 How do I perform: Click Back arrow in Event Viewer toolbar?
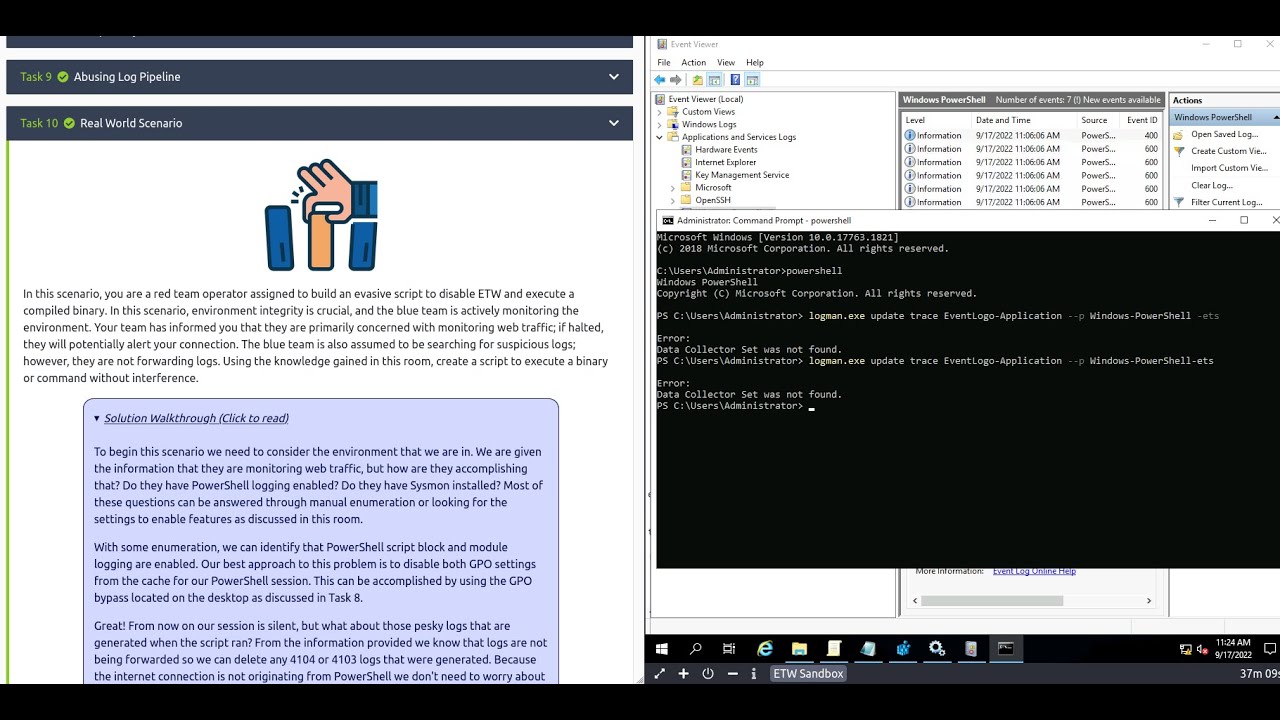(x=660, y=80)
